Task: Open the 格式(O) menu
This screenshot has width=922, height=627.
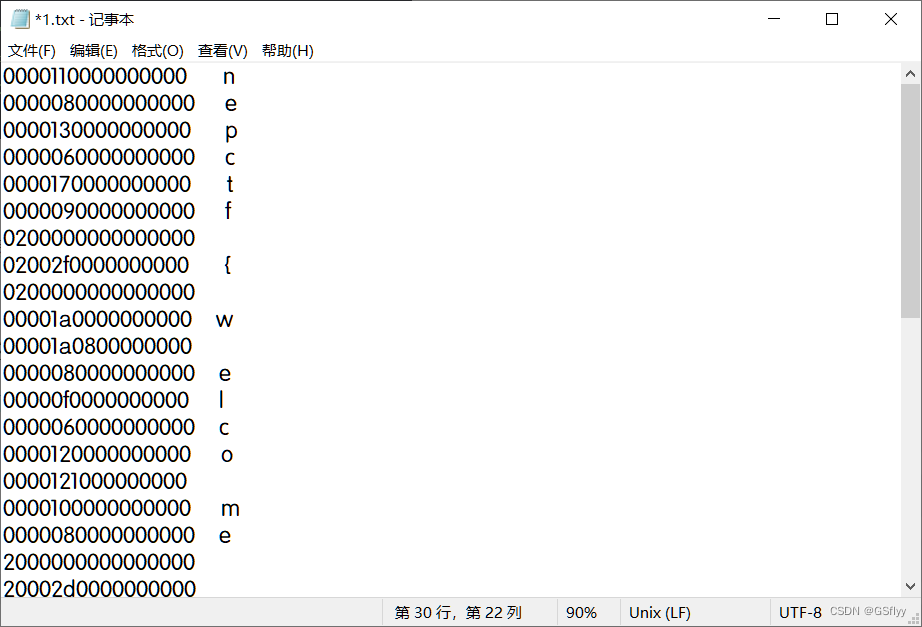Action: point(157,50)
